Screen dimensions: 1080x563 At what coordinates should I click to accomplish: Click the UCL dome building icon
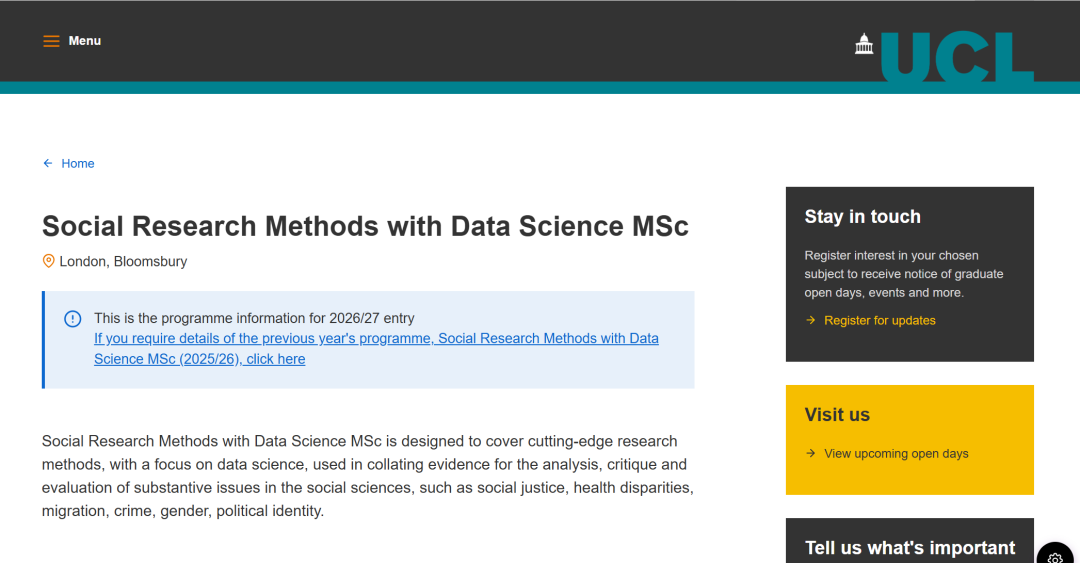coord(864,44)
